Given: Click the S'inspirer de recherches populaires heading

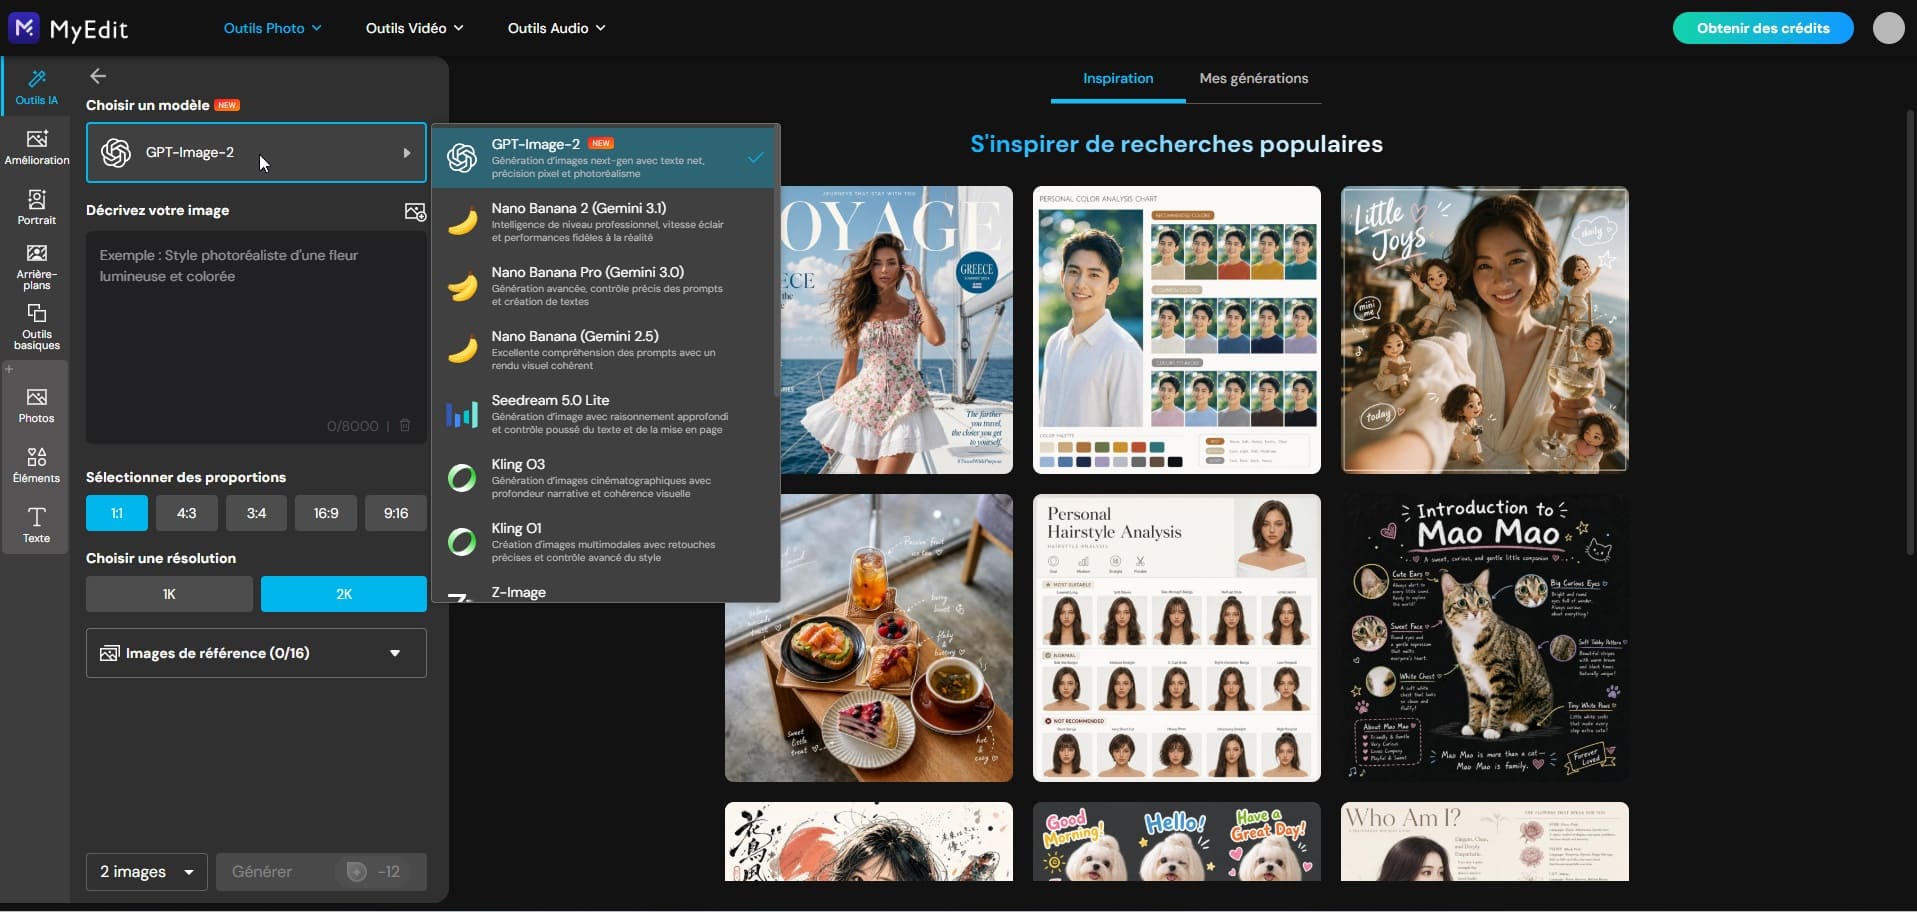Looking at the screenshot, I should click(1177, 144).
